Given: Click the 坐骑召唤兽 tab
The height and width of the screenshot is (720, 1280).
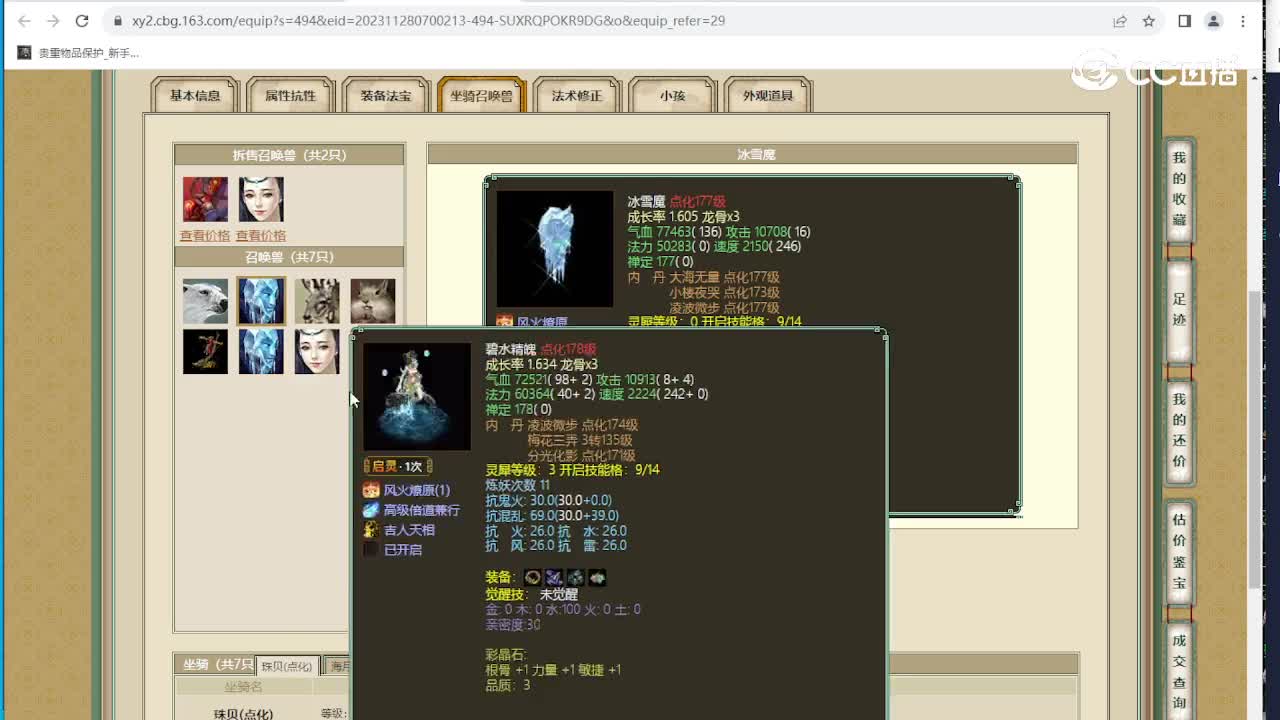Looking at the screenshot, I should pyautogui.click(x=481, y=96).
